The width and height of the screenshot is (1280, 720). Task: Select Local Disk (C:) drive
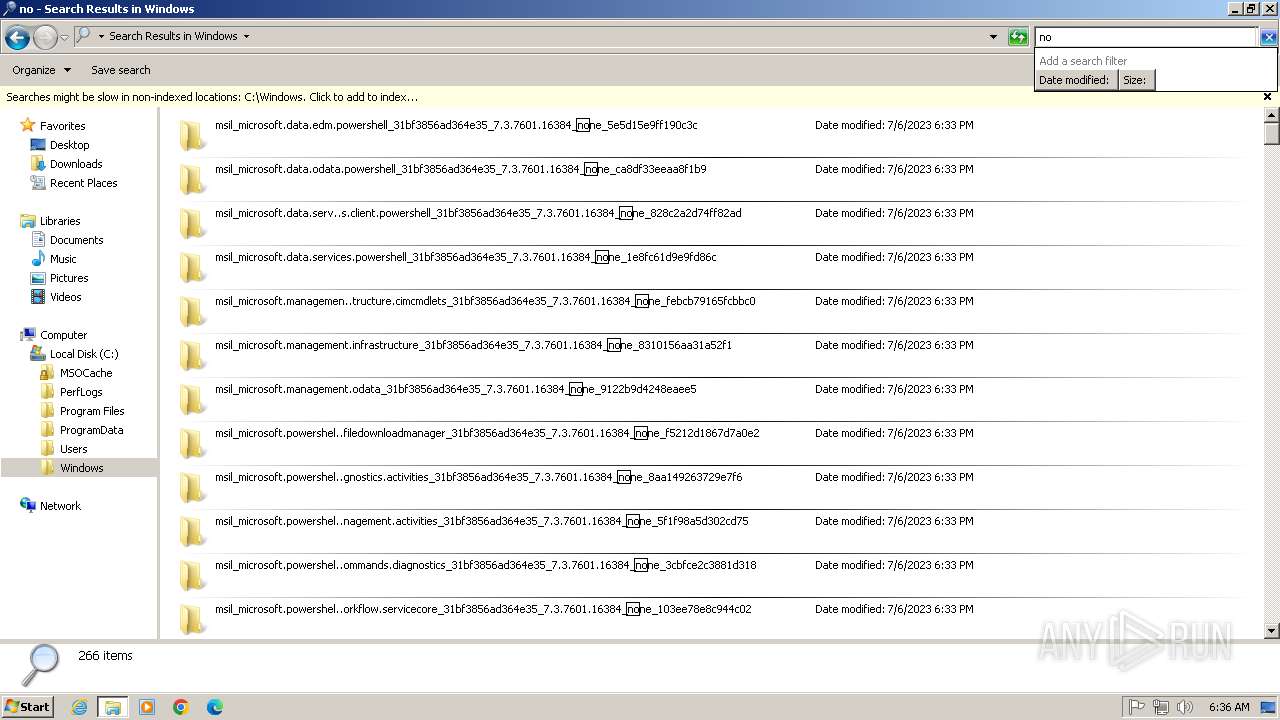point(84,354)
